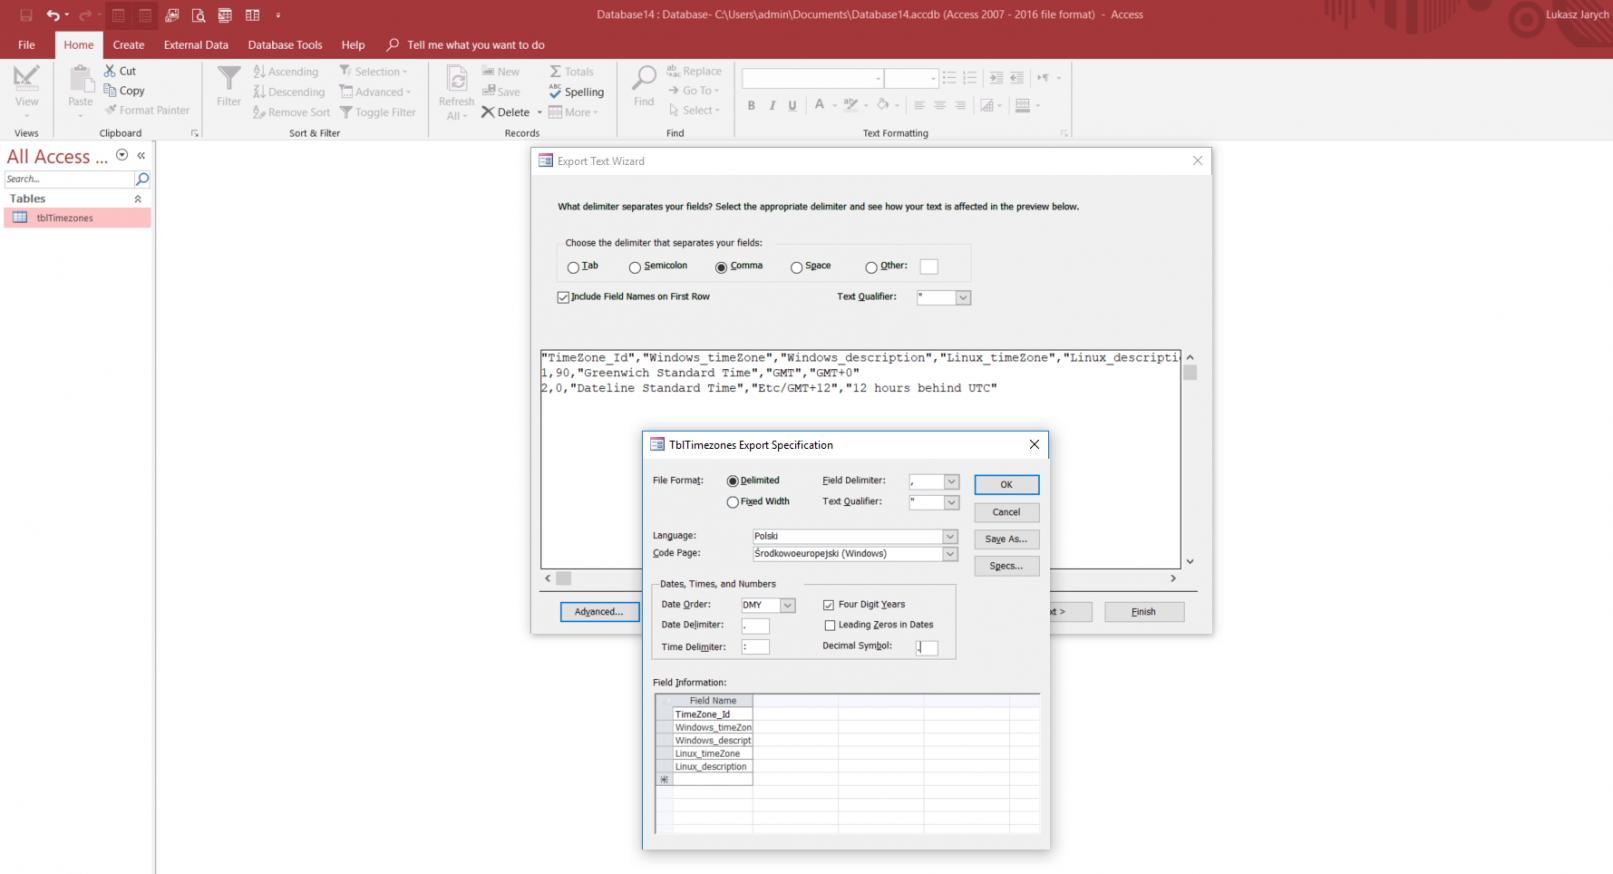Expand the Code Page dropdown list
Image resolution: width=1613 pixels, height=874 pixels.
[x=950, y=554]
